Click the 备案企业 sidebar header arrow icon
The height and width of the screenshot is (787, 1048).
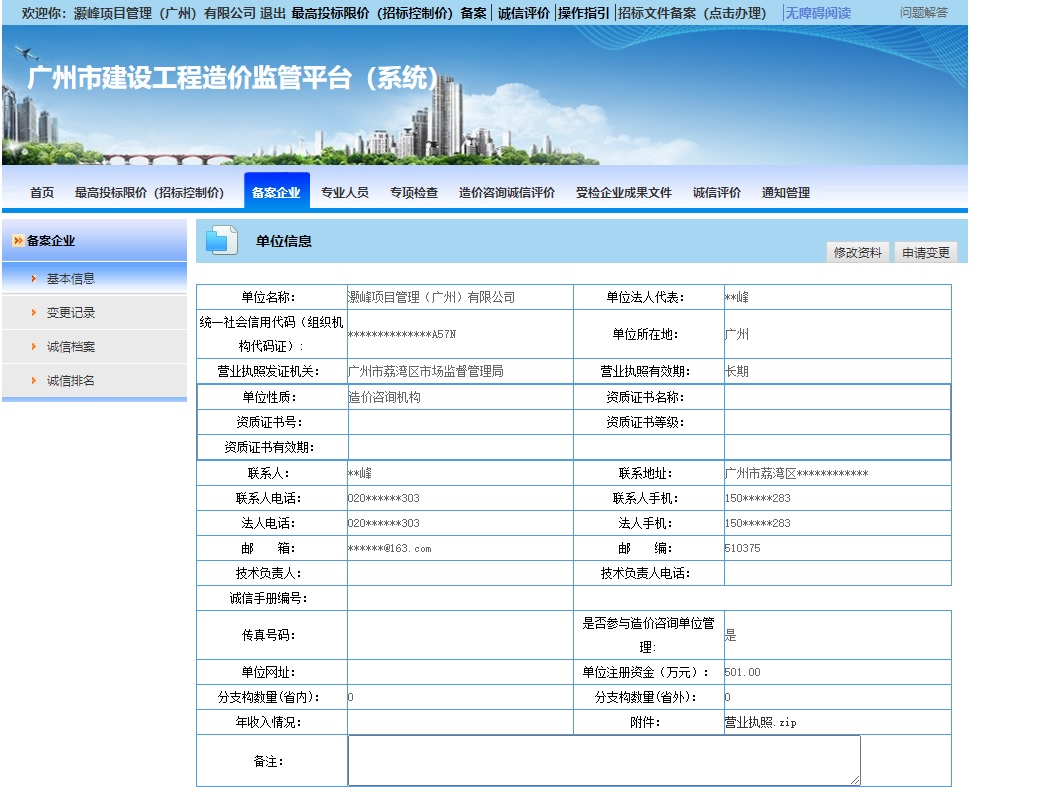(18, 241)
